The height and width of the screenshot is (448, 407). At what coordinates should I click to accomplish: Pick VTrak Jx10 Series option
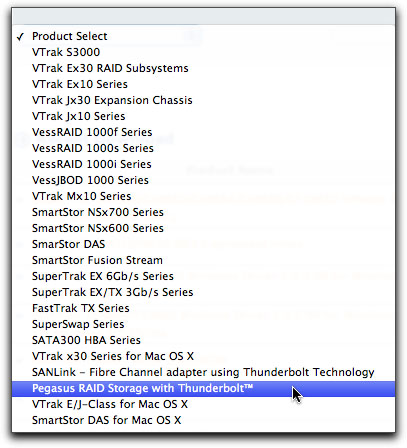(203, 116)
